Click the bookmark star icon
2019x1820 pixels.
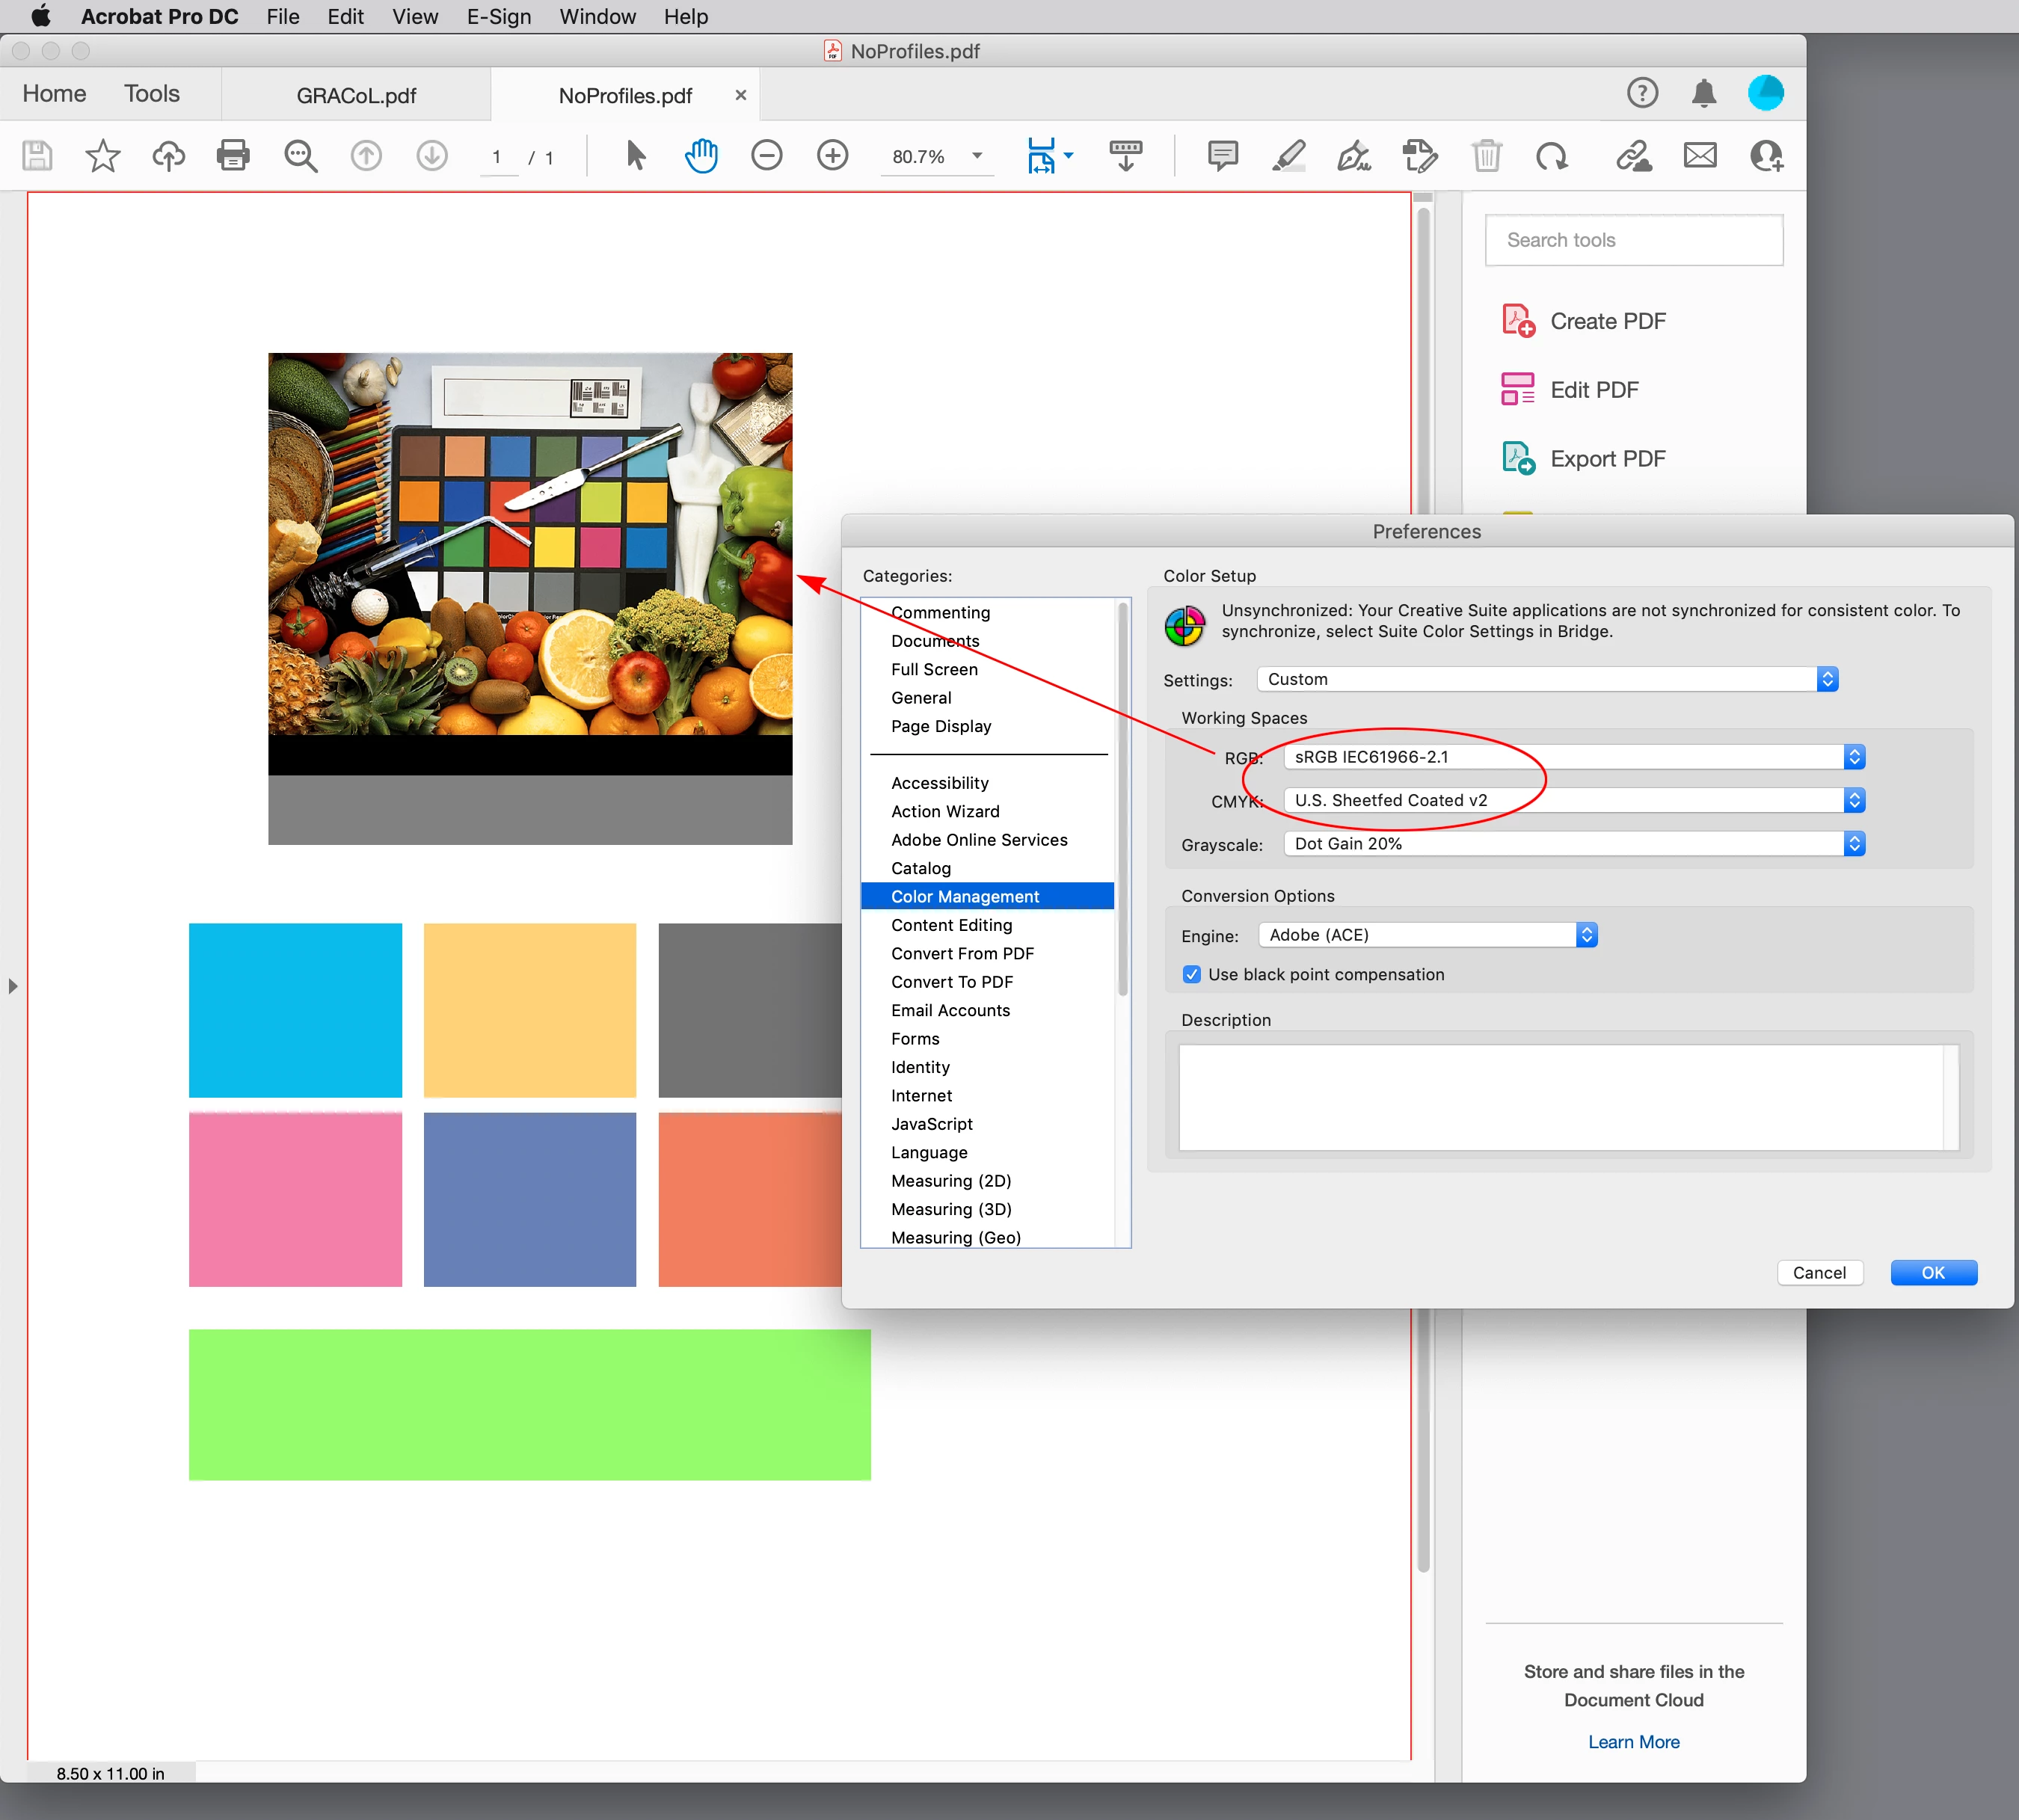tap(102, 156)
